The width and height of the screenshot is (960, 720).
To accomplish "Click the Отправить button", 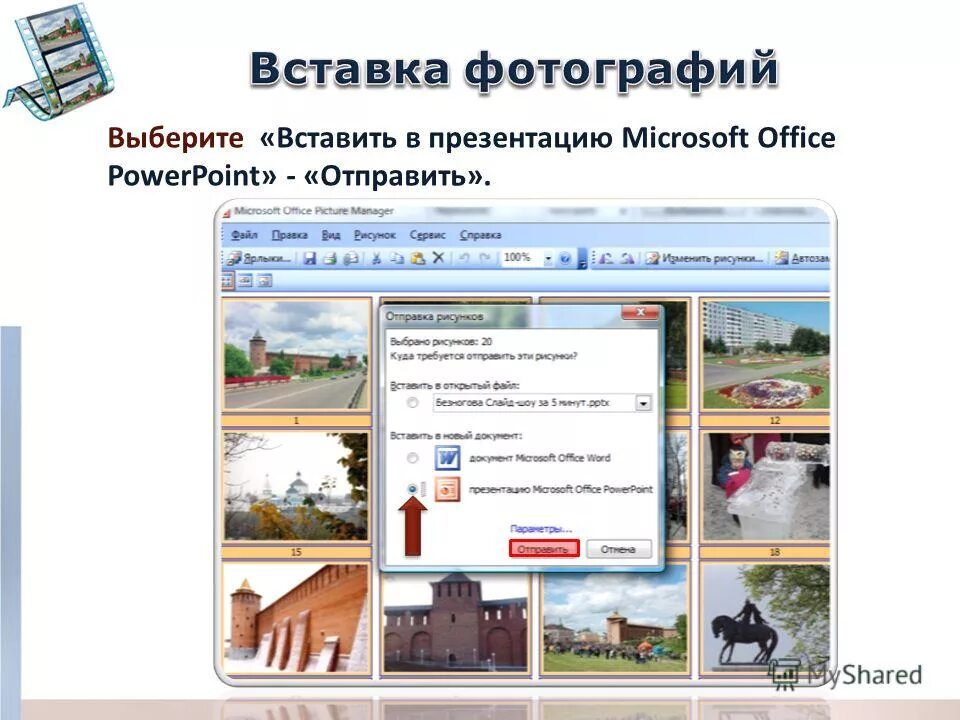I will pos(544,549).
